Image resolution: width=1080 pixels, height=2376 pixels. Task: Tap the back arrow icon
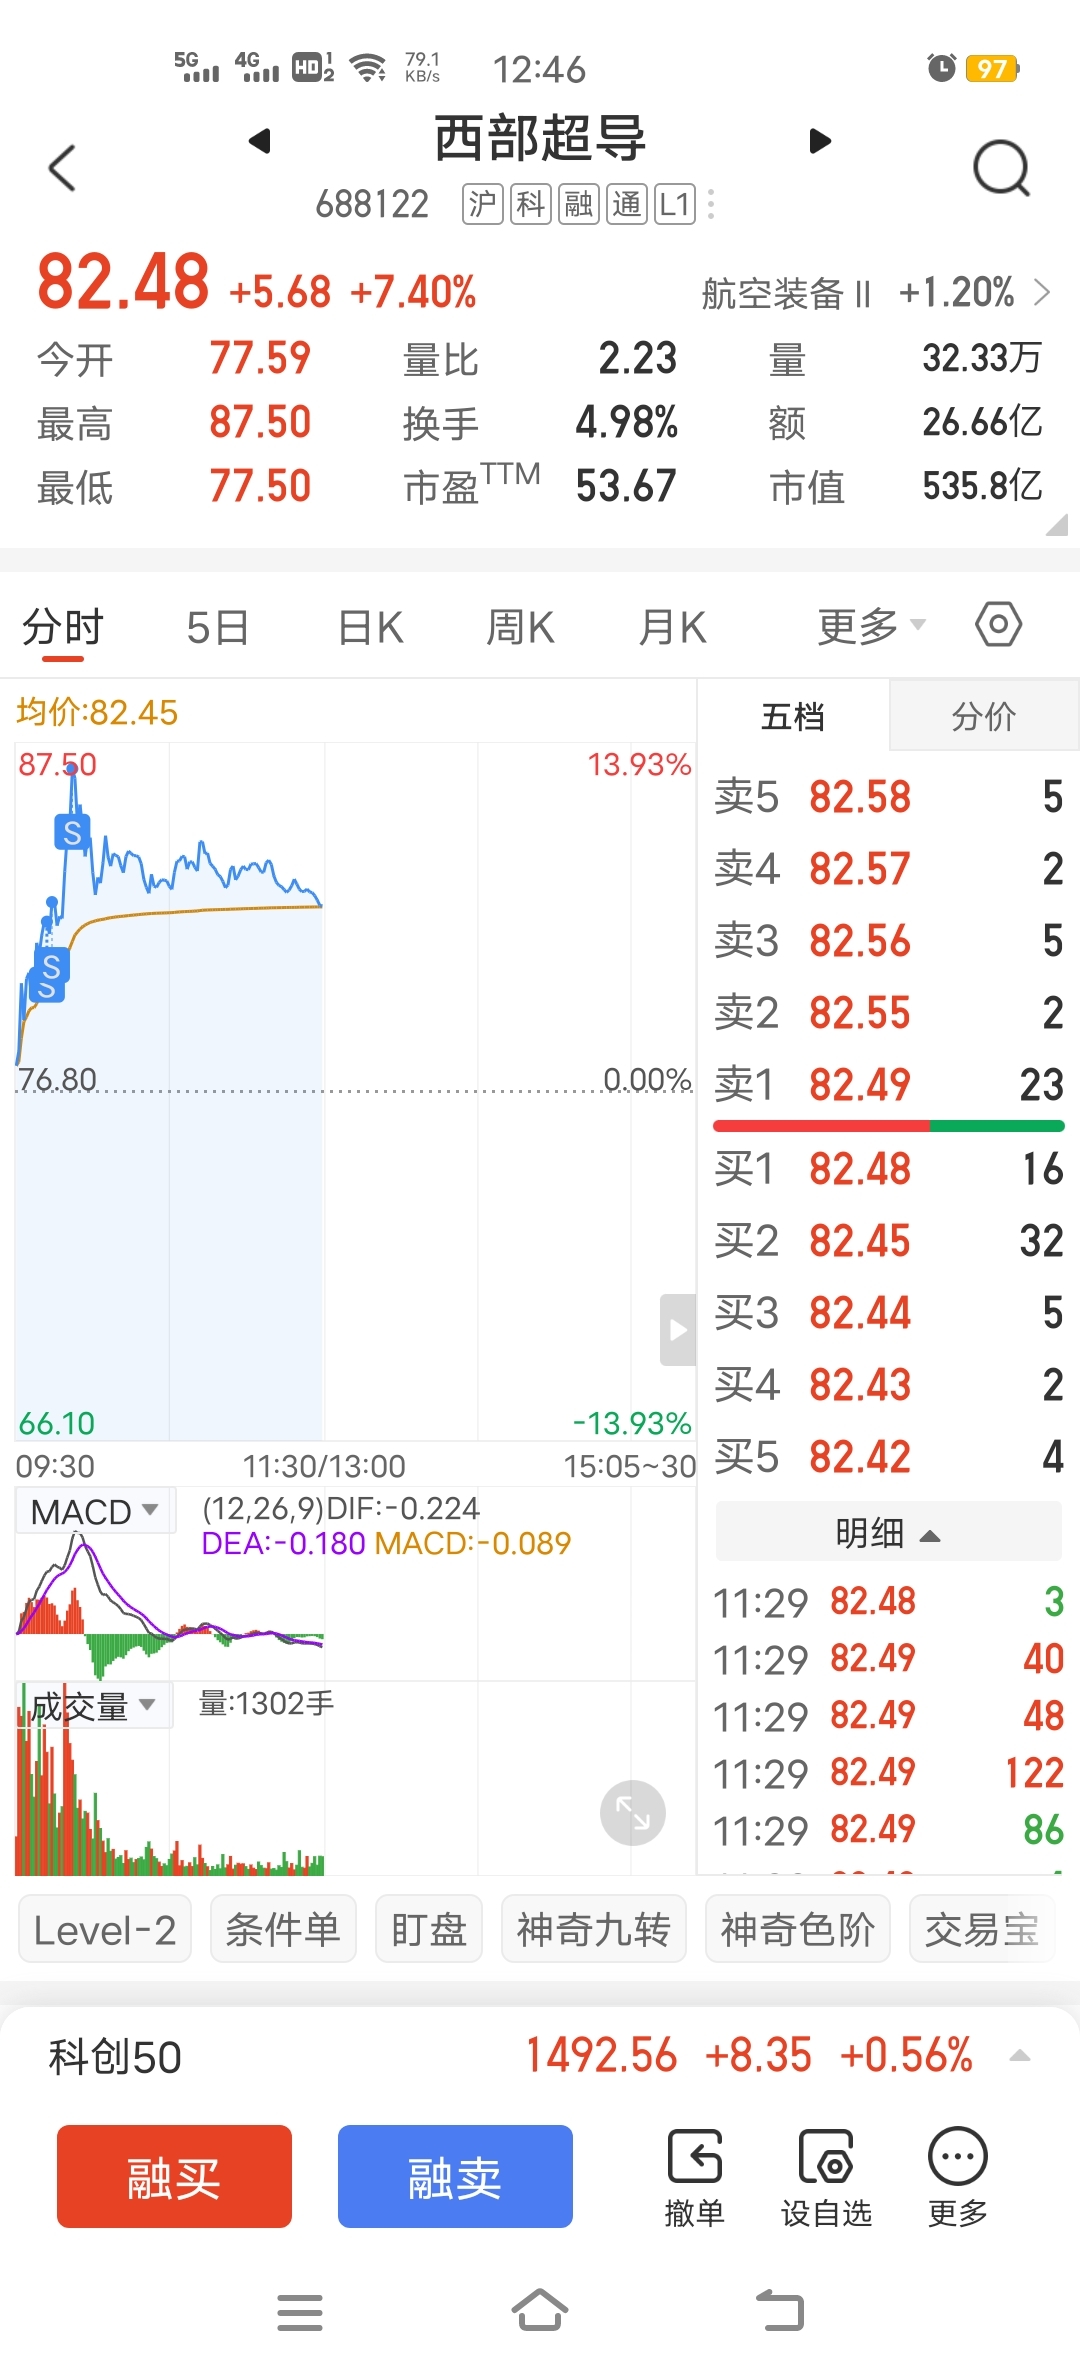point(62,168)
